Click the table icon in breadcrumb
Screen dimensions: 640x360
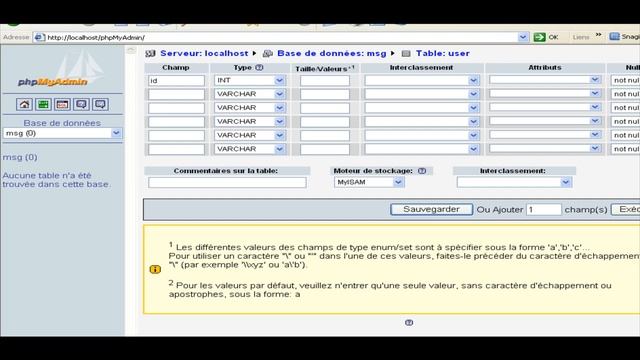tap(406, 53)
